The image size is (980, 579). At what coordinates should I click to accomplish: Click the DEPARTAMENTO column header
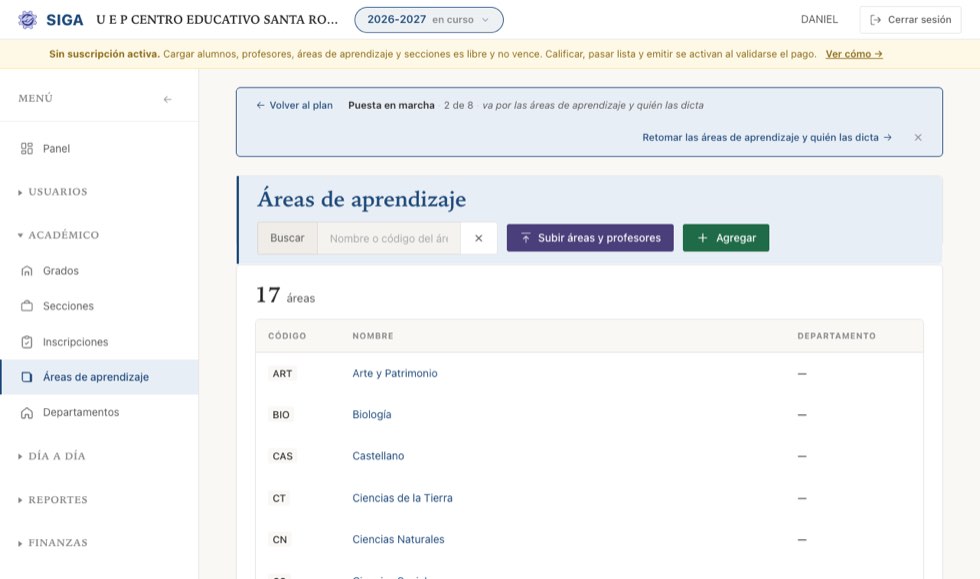coord(836,336)
